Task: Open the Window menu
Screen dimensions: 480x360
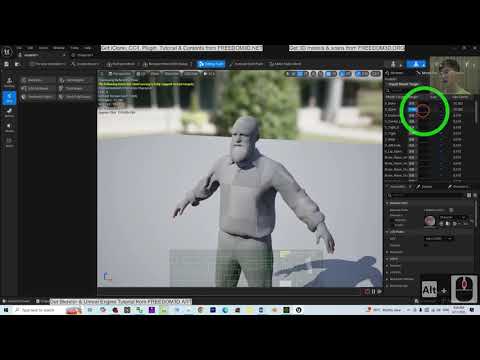Action: (x=59, y=48)
